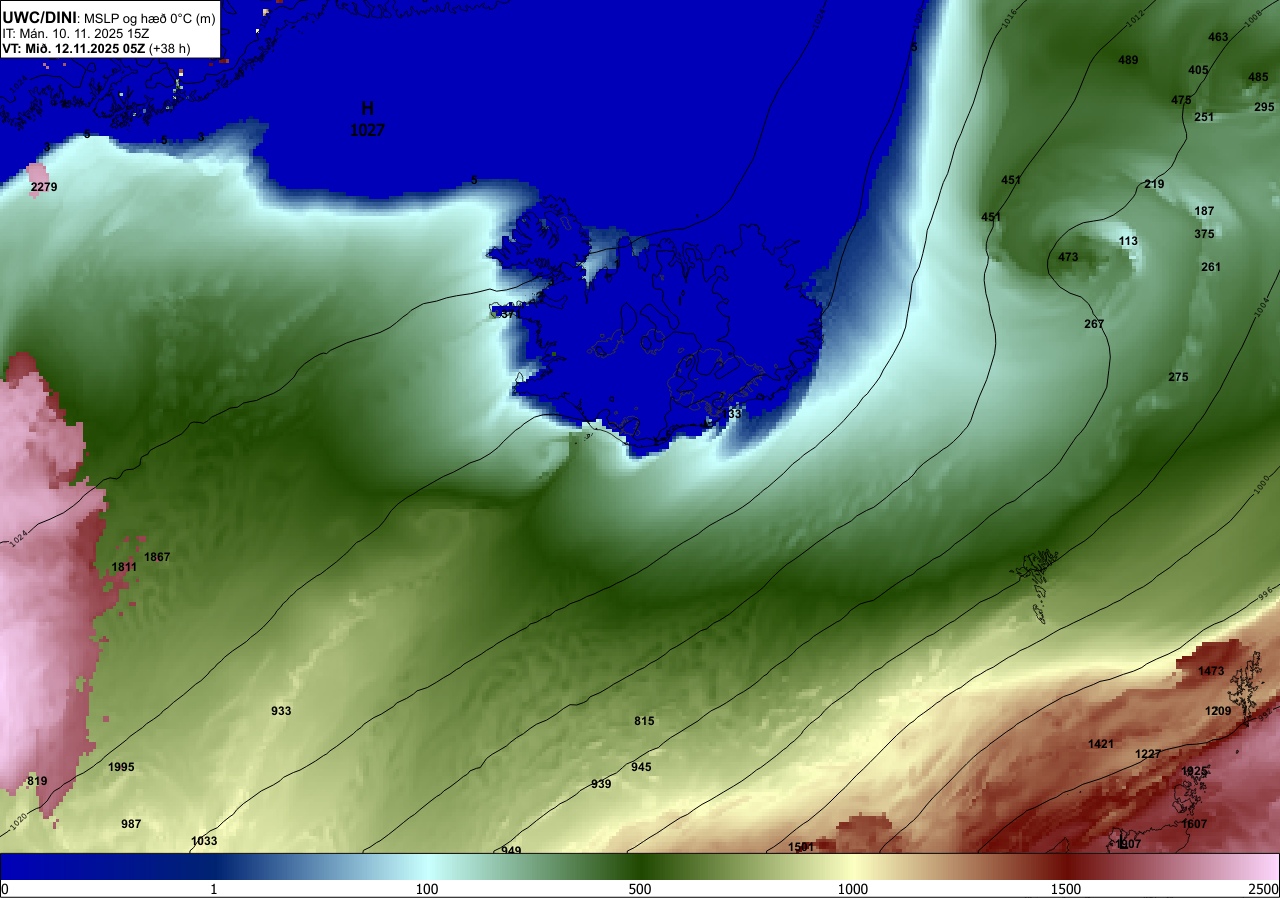Click the 1867 height value
The height and width of the screenshot is (898, 1280).
[x=158, y=557]
